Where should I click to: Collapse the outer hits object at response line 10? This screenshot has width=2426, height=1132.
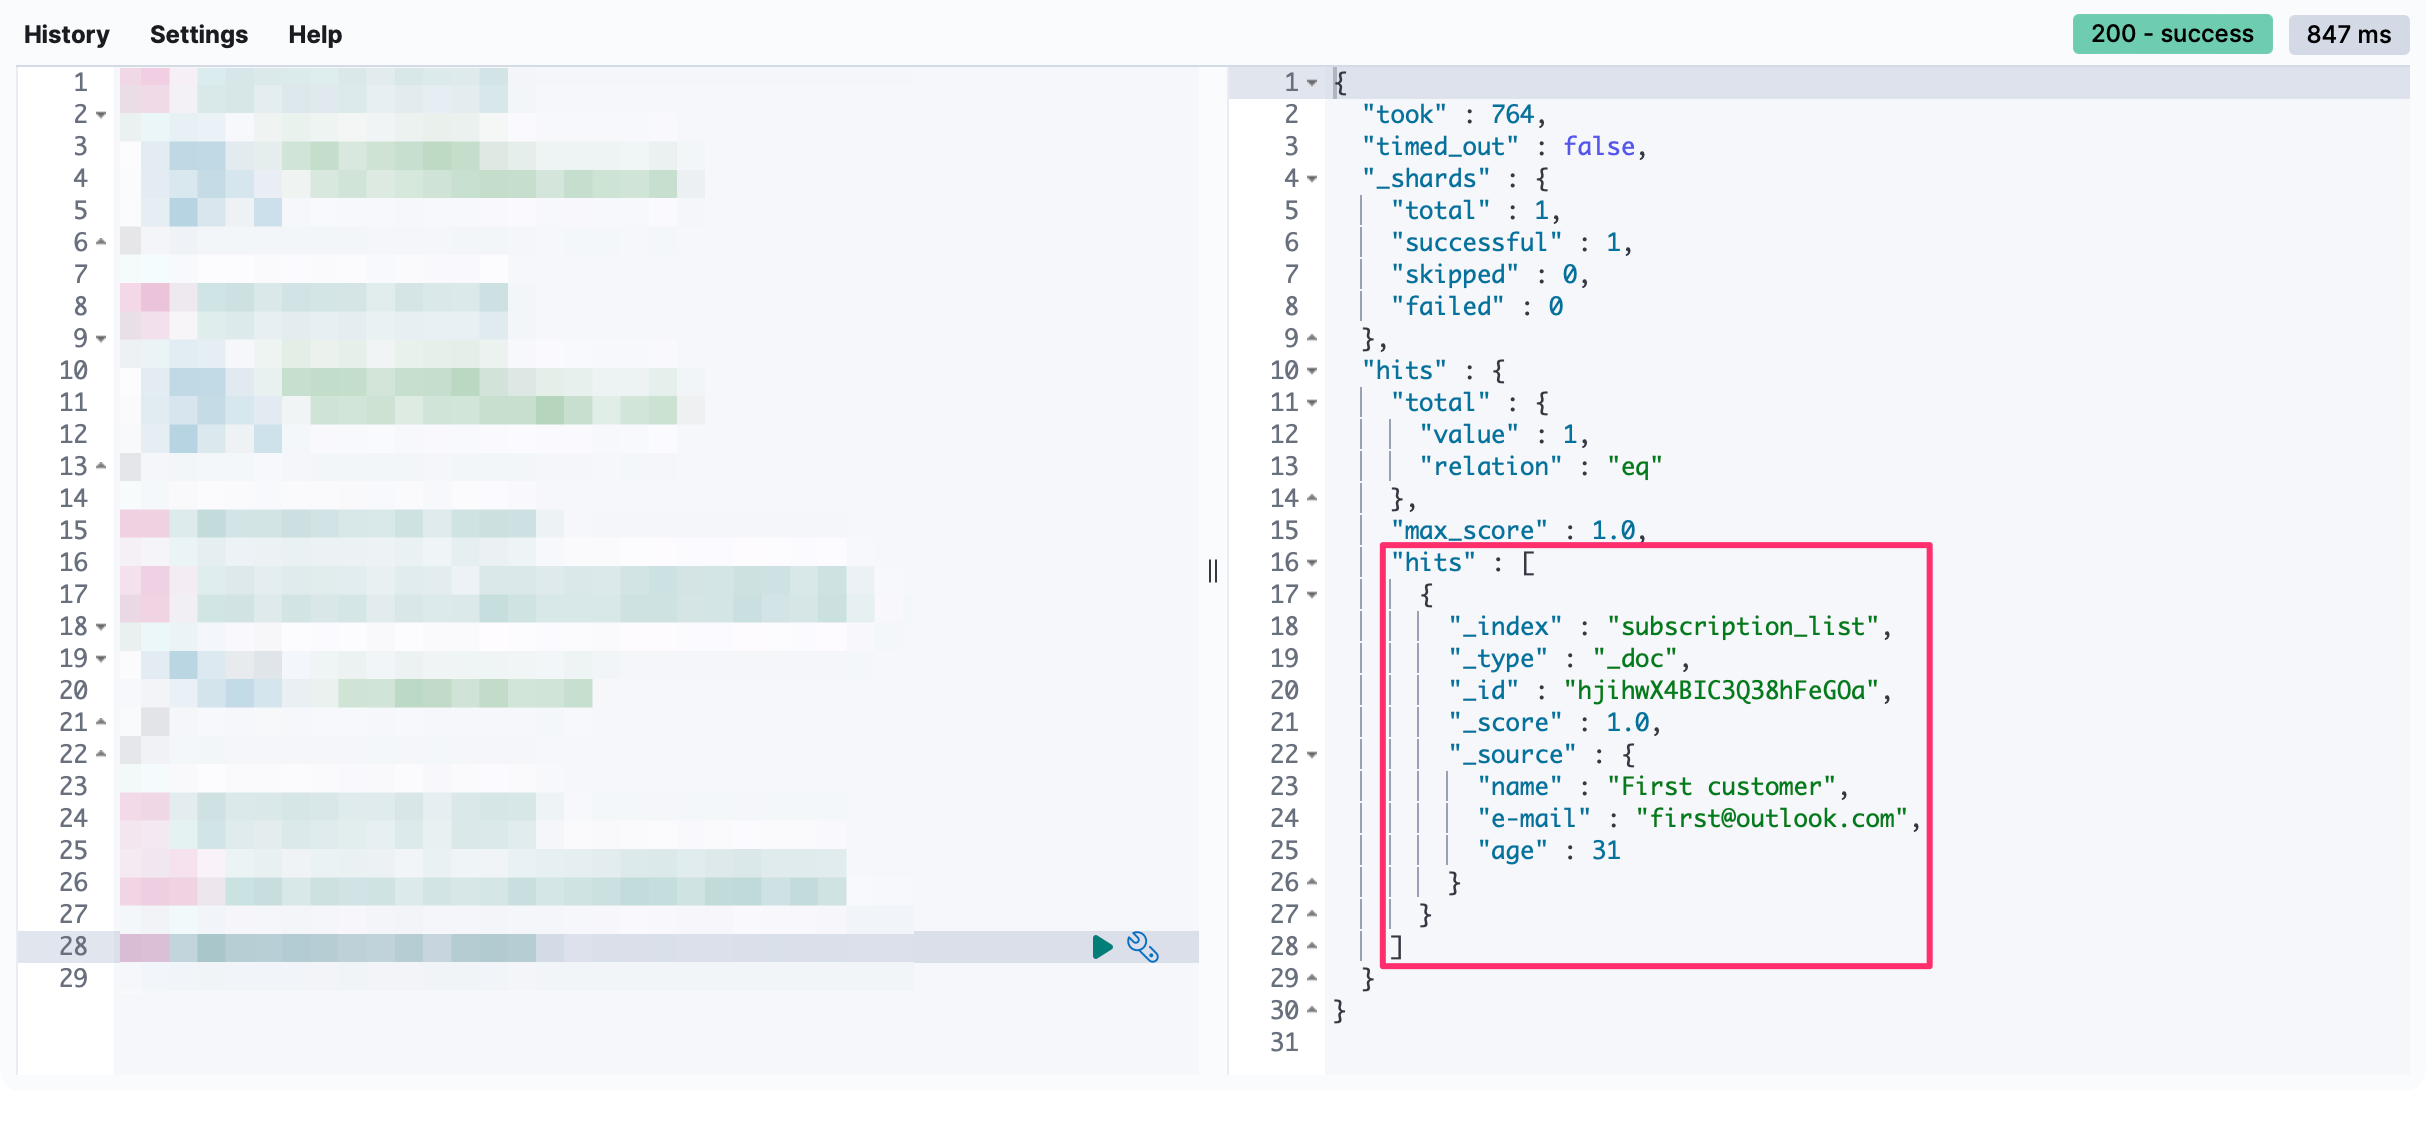[1312, 371]
